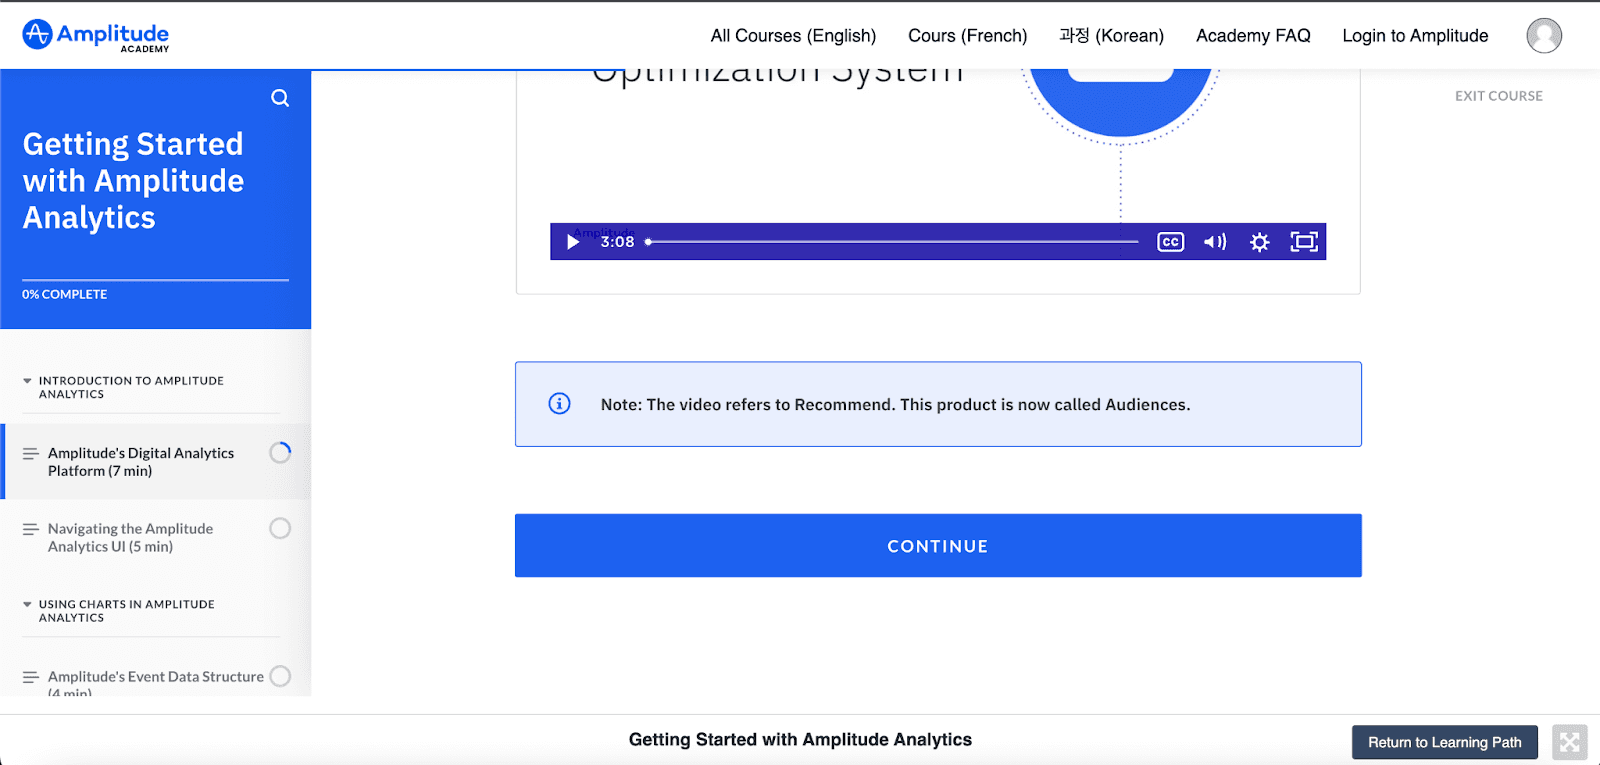Enter fullscreen video mode
The image size is (1600, 765).
[1304, 242]
